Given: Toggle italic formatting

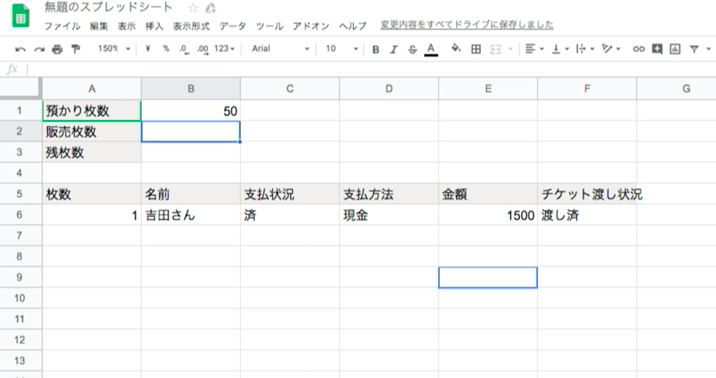Looking at the screenshot, I should pyautogui.click(x=394, y=49).
